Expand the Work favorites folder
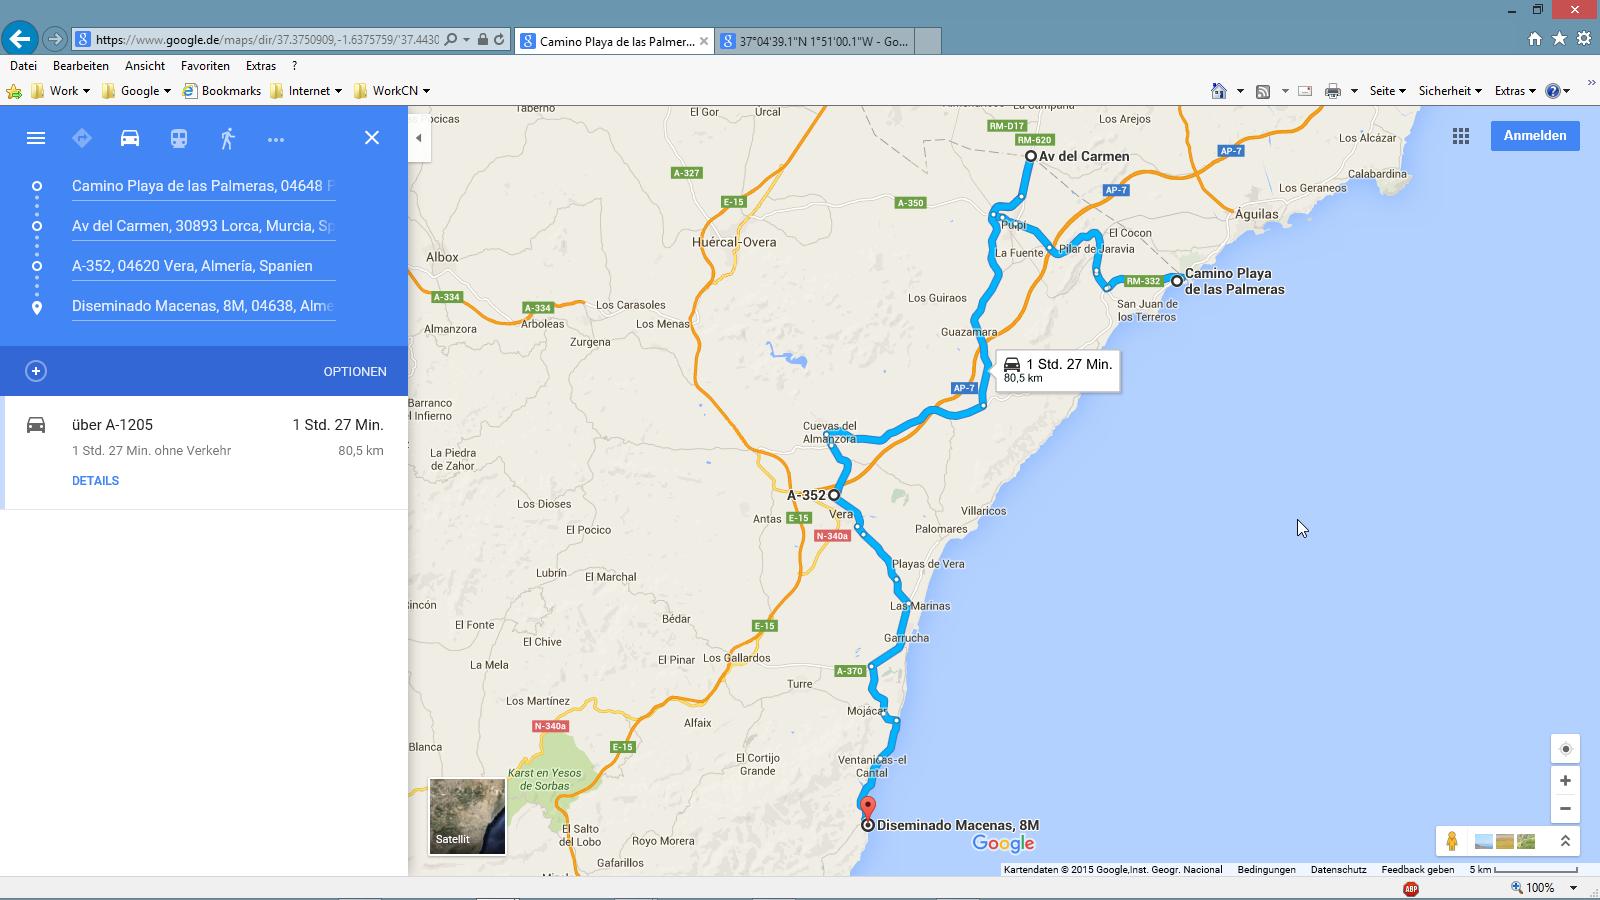This screenshot has height=900, width=1600. click(x=61, y=91)
